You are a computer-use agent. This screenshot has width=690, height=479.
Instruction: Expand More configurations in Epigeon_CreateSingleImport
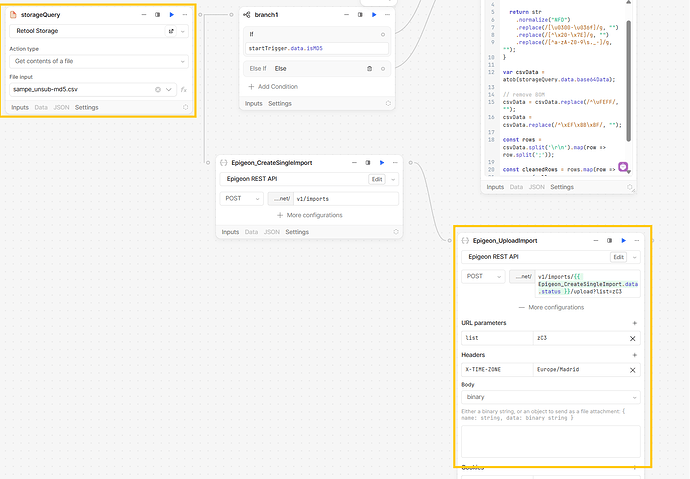pyautogui.click(x=309, y=215)
